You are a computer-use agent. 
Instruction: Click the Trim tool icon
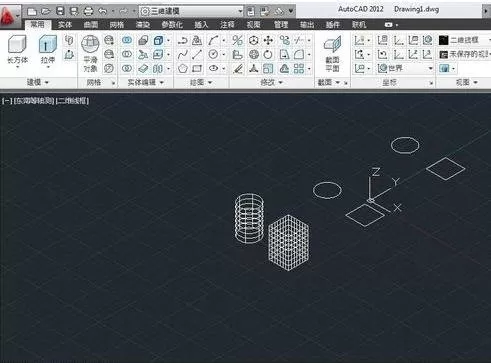pyautogui.click(x=299, y=41)
